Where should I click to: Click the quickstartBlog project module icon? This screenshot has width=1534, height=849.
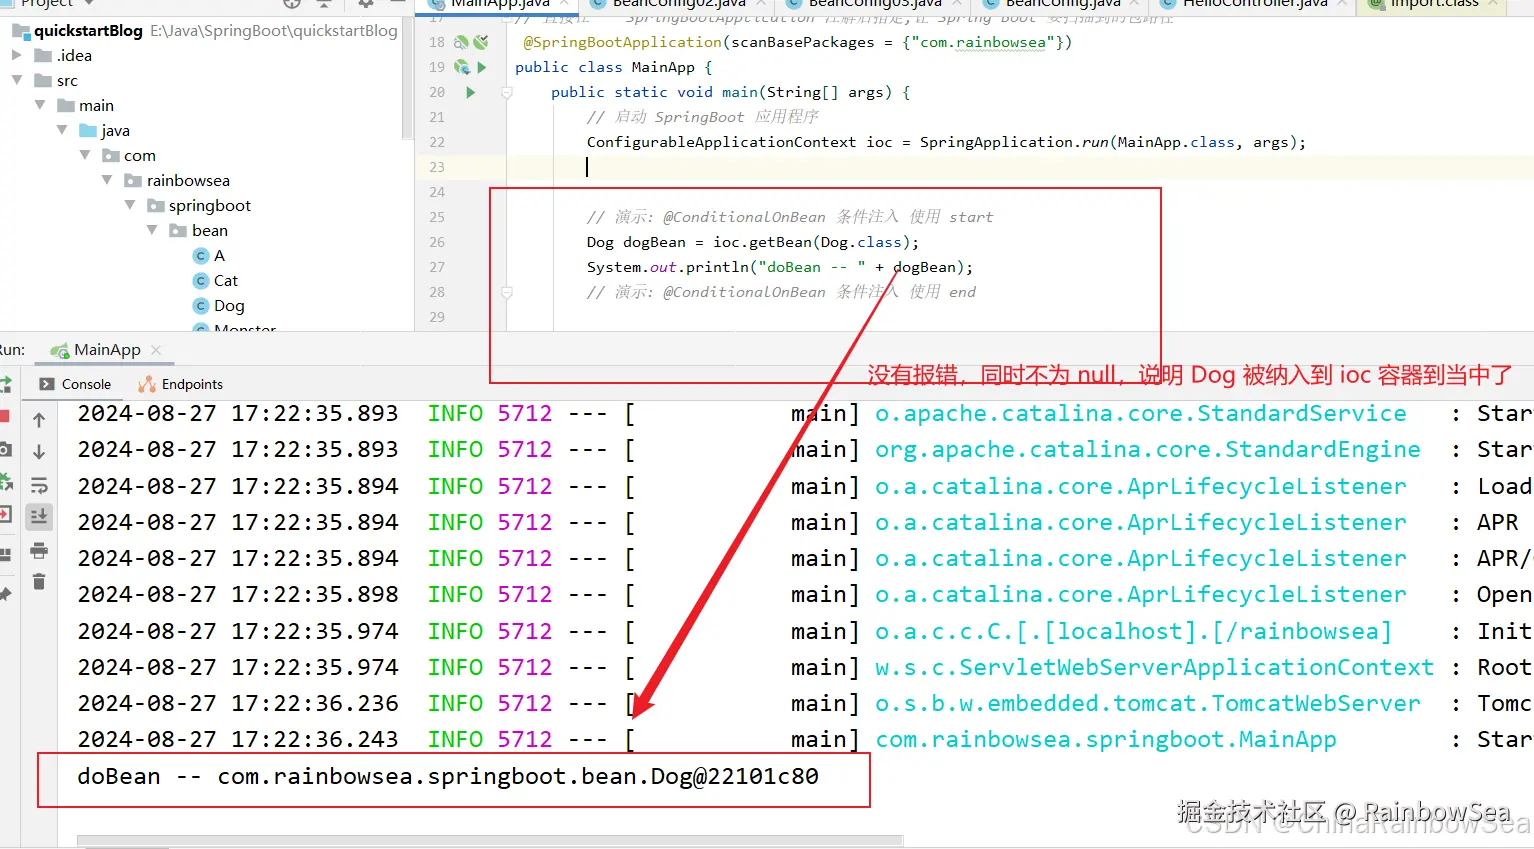(x=21, y=31)
